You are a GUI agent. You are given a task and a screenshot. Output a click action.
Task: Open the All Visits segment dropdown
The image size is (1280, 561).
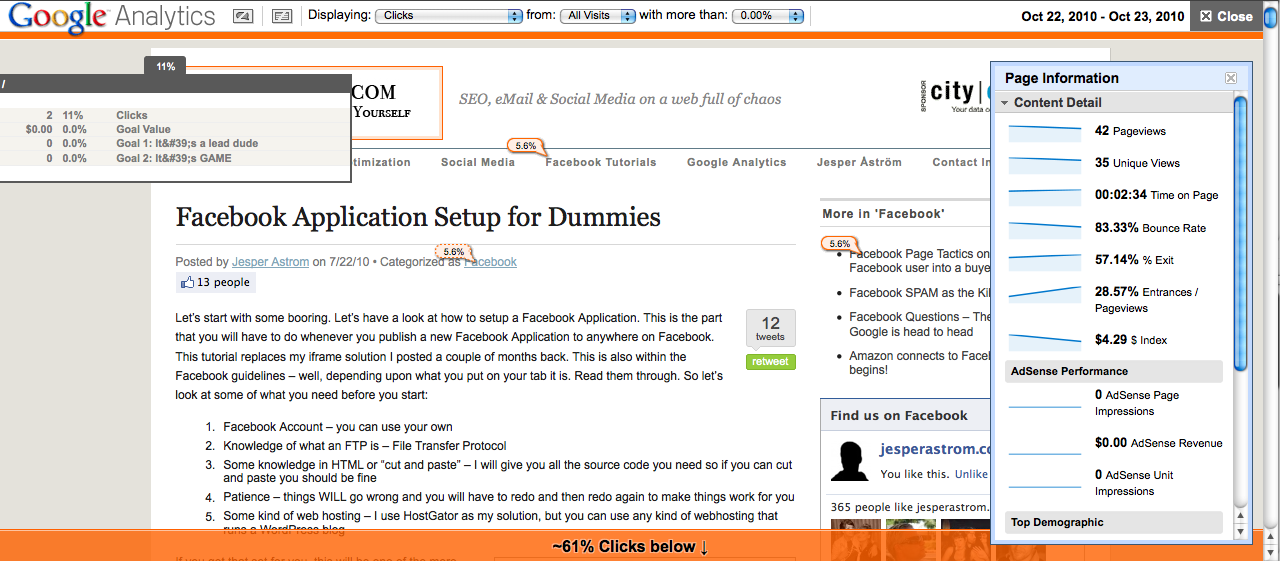click(597, 16)
